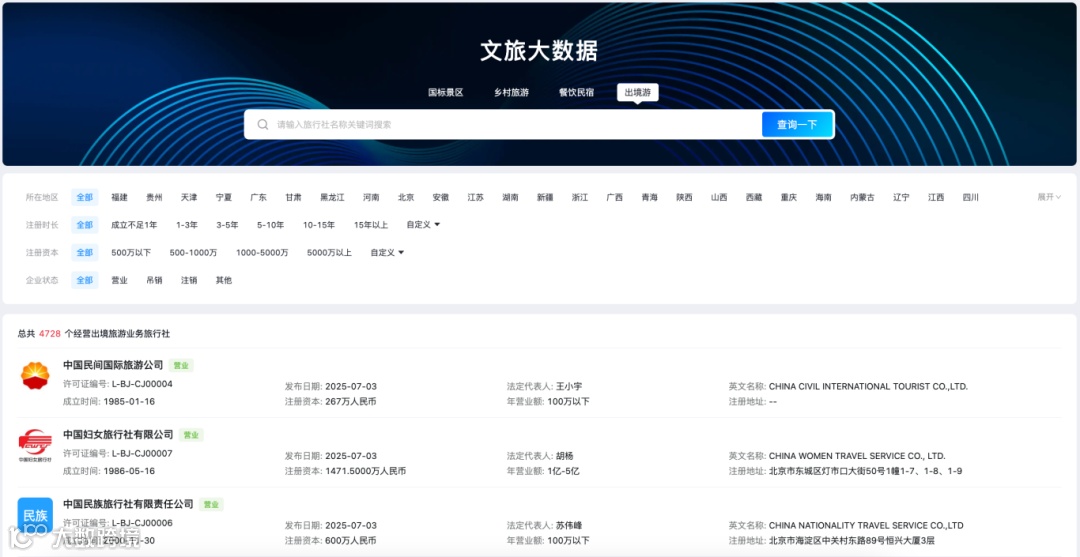Viewport: 1080px width, 557px height.
Task: Filter region by 湖南
Action: tap(510, 197)
